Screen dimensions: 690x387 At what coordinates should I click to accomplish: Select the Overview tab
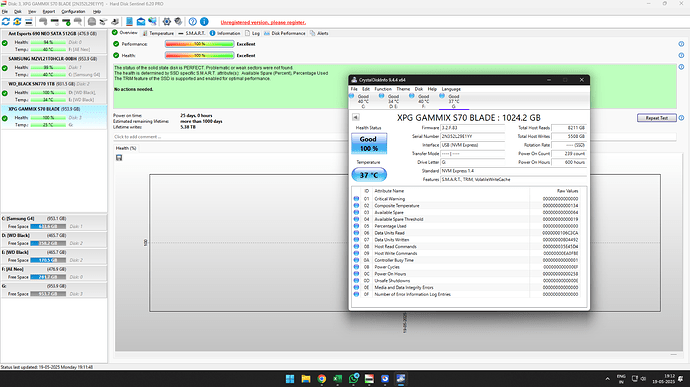point(125,33)
